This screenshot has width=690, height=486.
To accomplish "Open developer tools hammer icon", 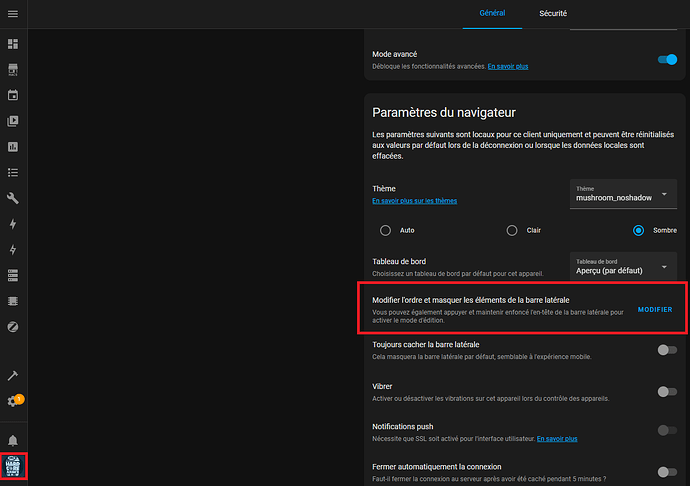I will pyautogui.click(x=13, y=376).
